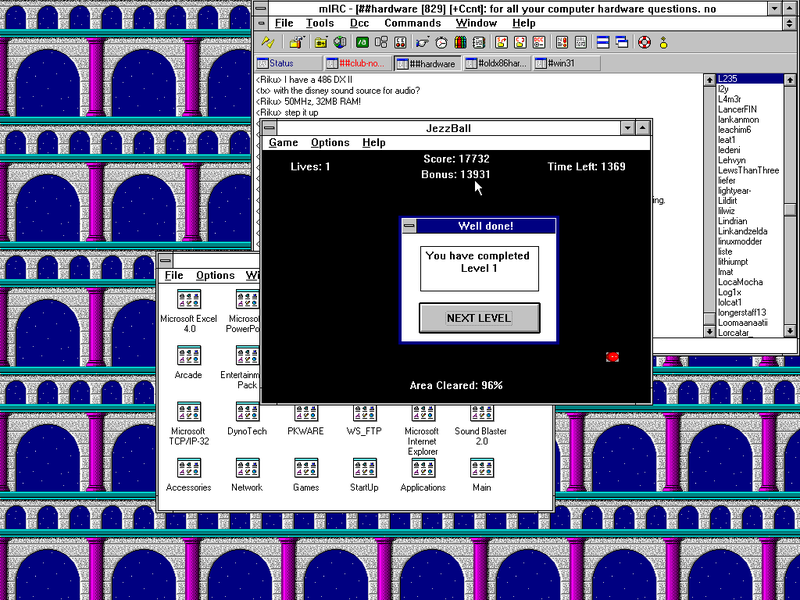
Task: Open mIRC Options via folder-and-hammer icon
Action: coord(296,43)
